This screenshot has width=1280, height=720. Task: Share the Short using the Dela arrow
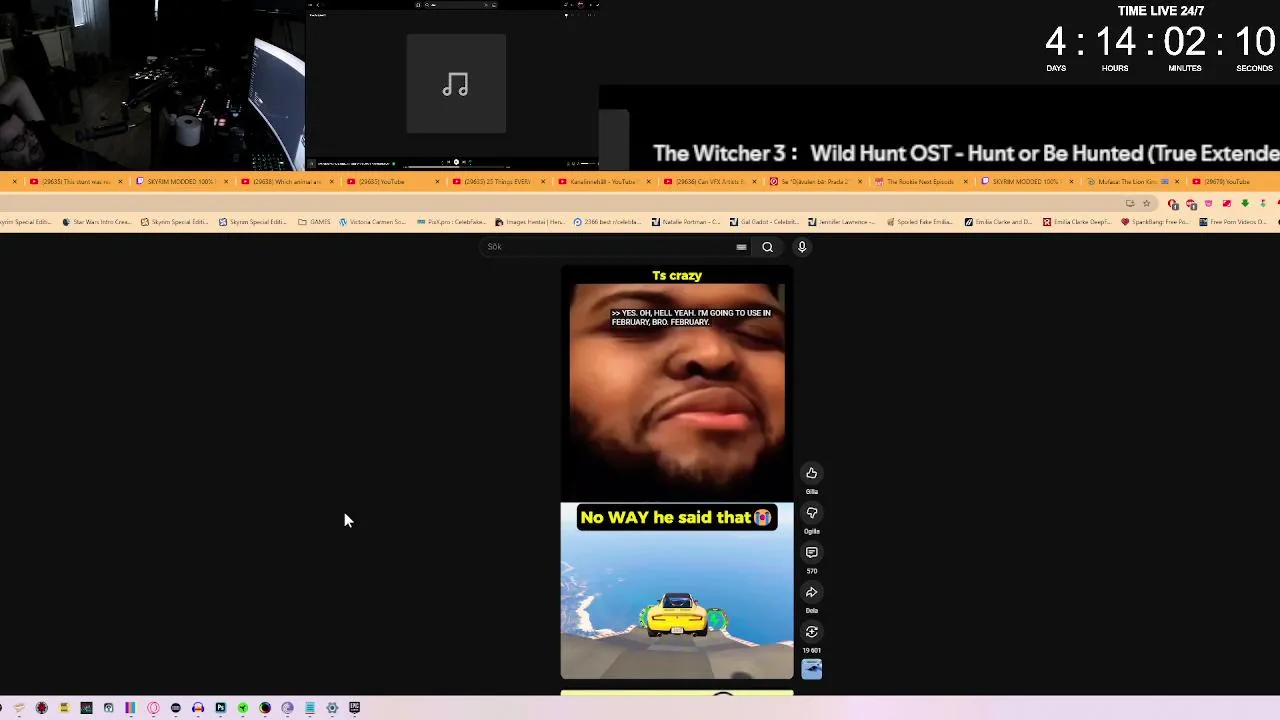(x=811, y=592)
